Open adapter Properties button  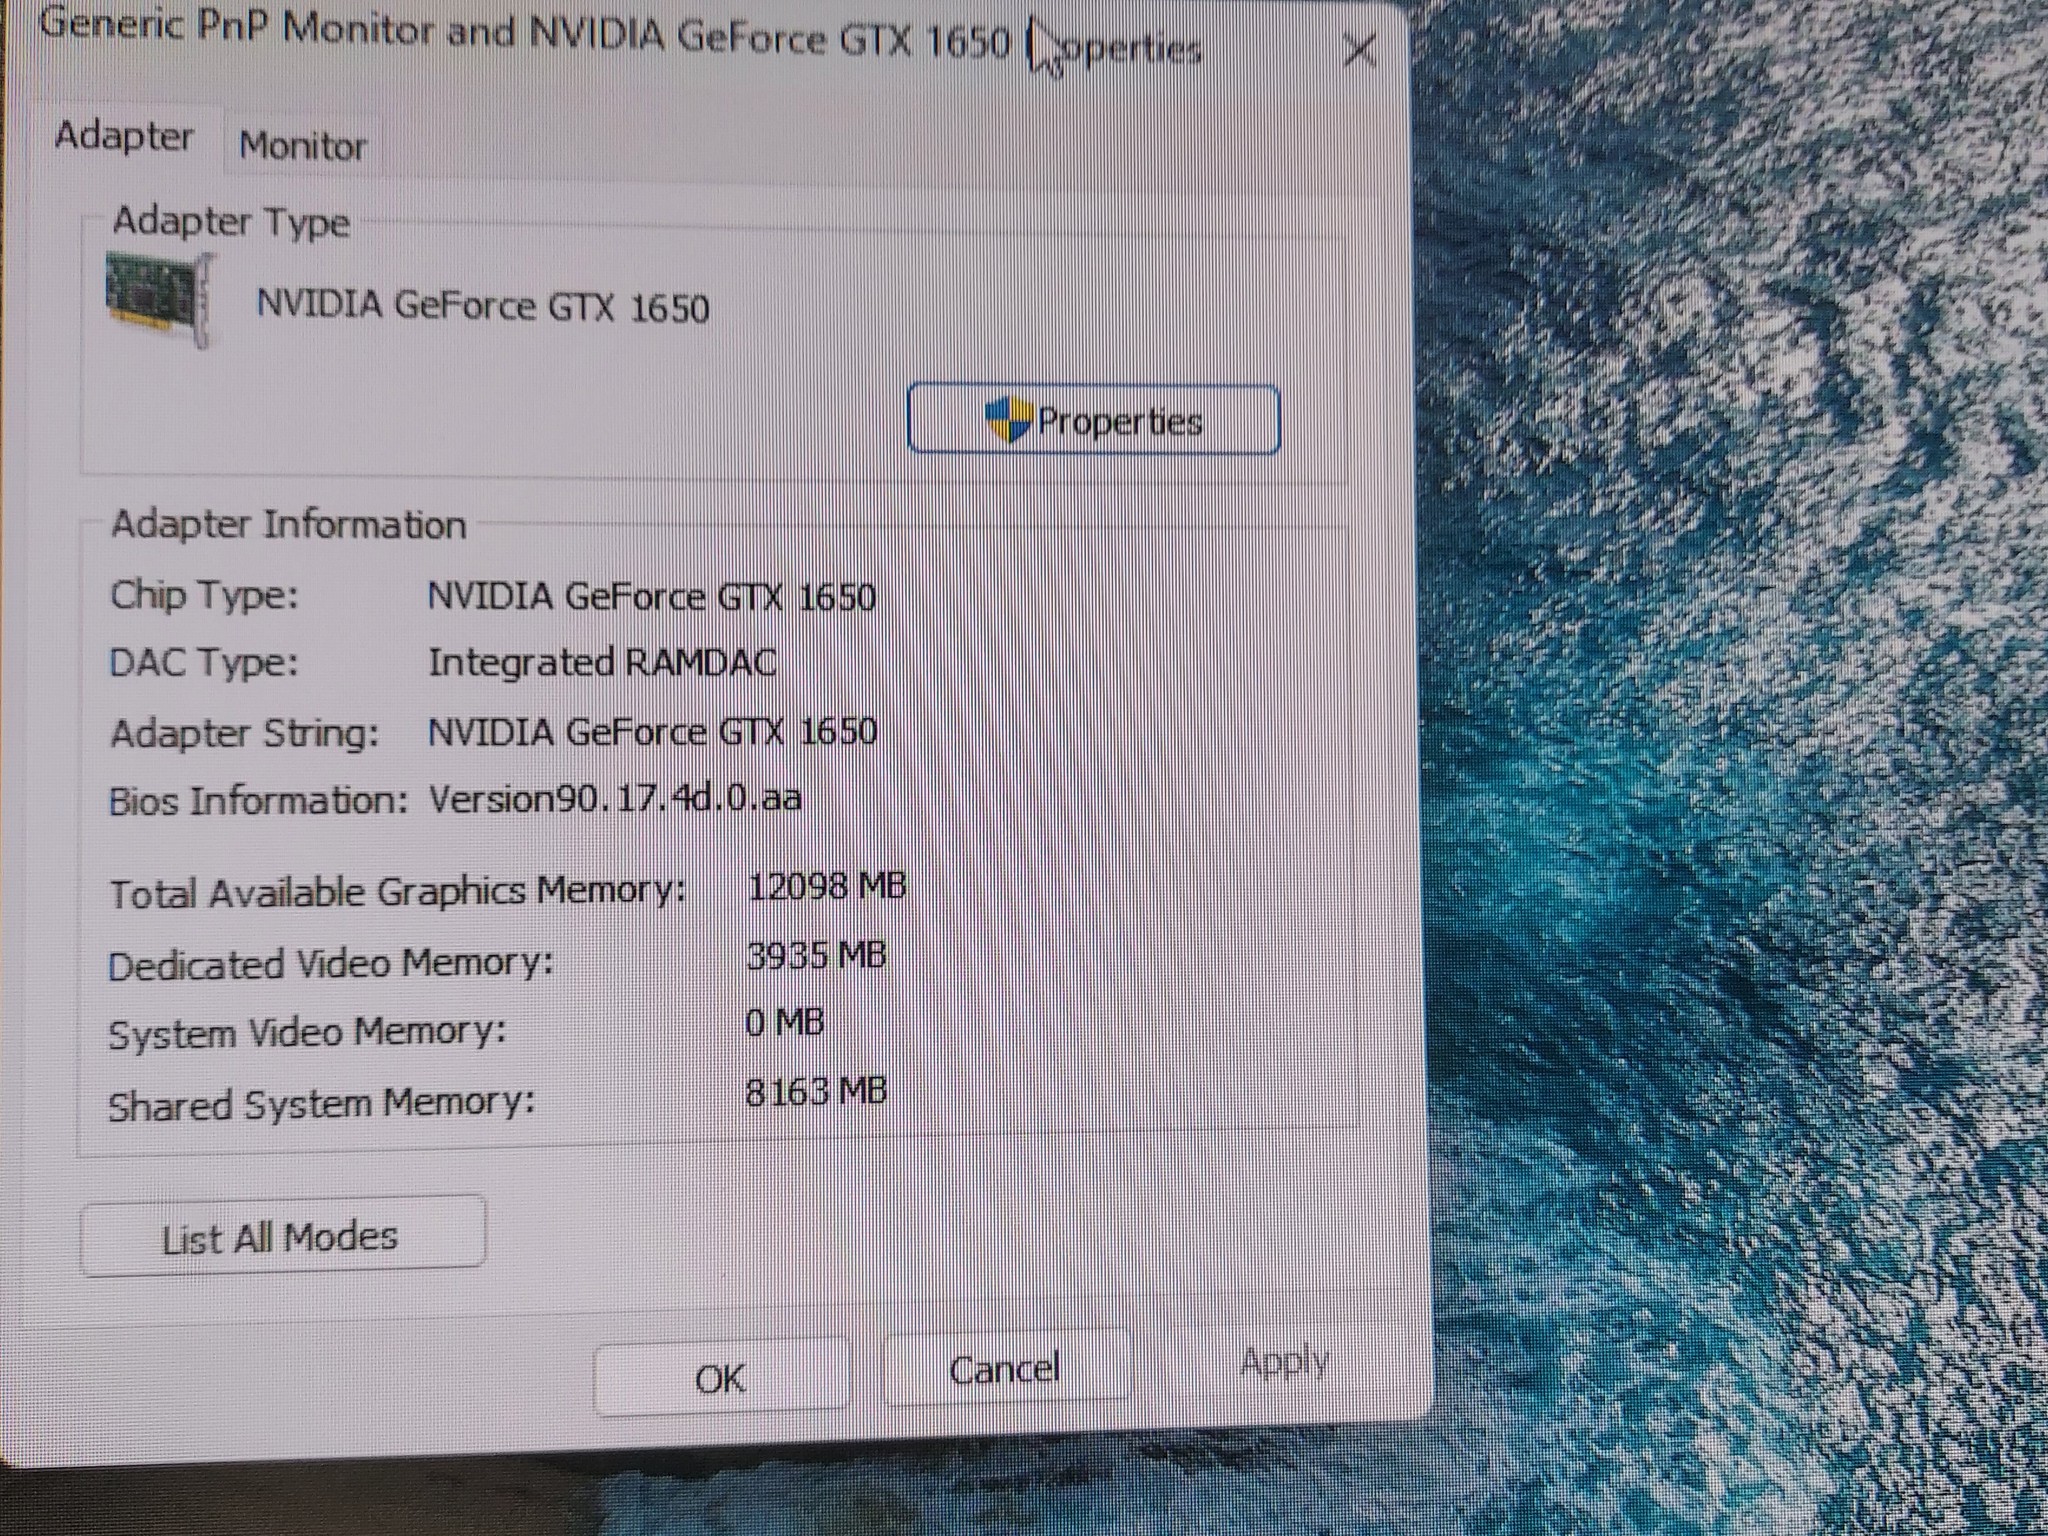[x=1093, y=419]
